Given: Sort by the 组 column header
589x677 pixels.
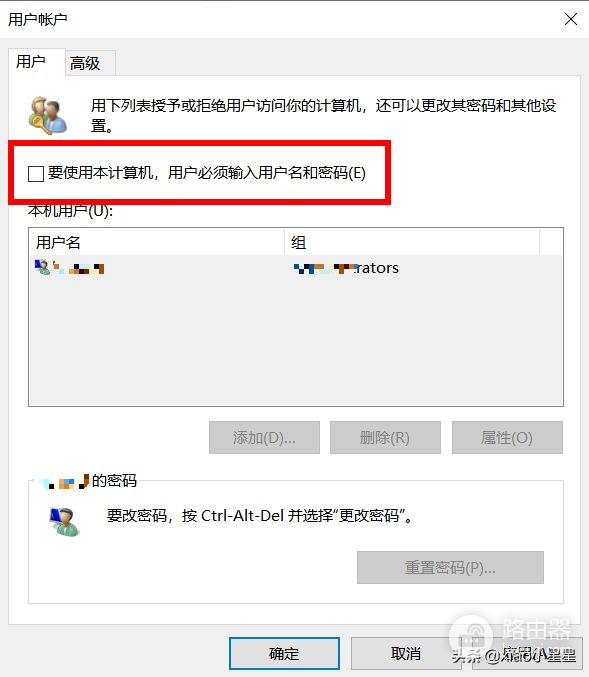Looking at the screenshot, I should [x=412, y=242].
